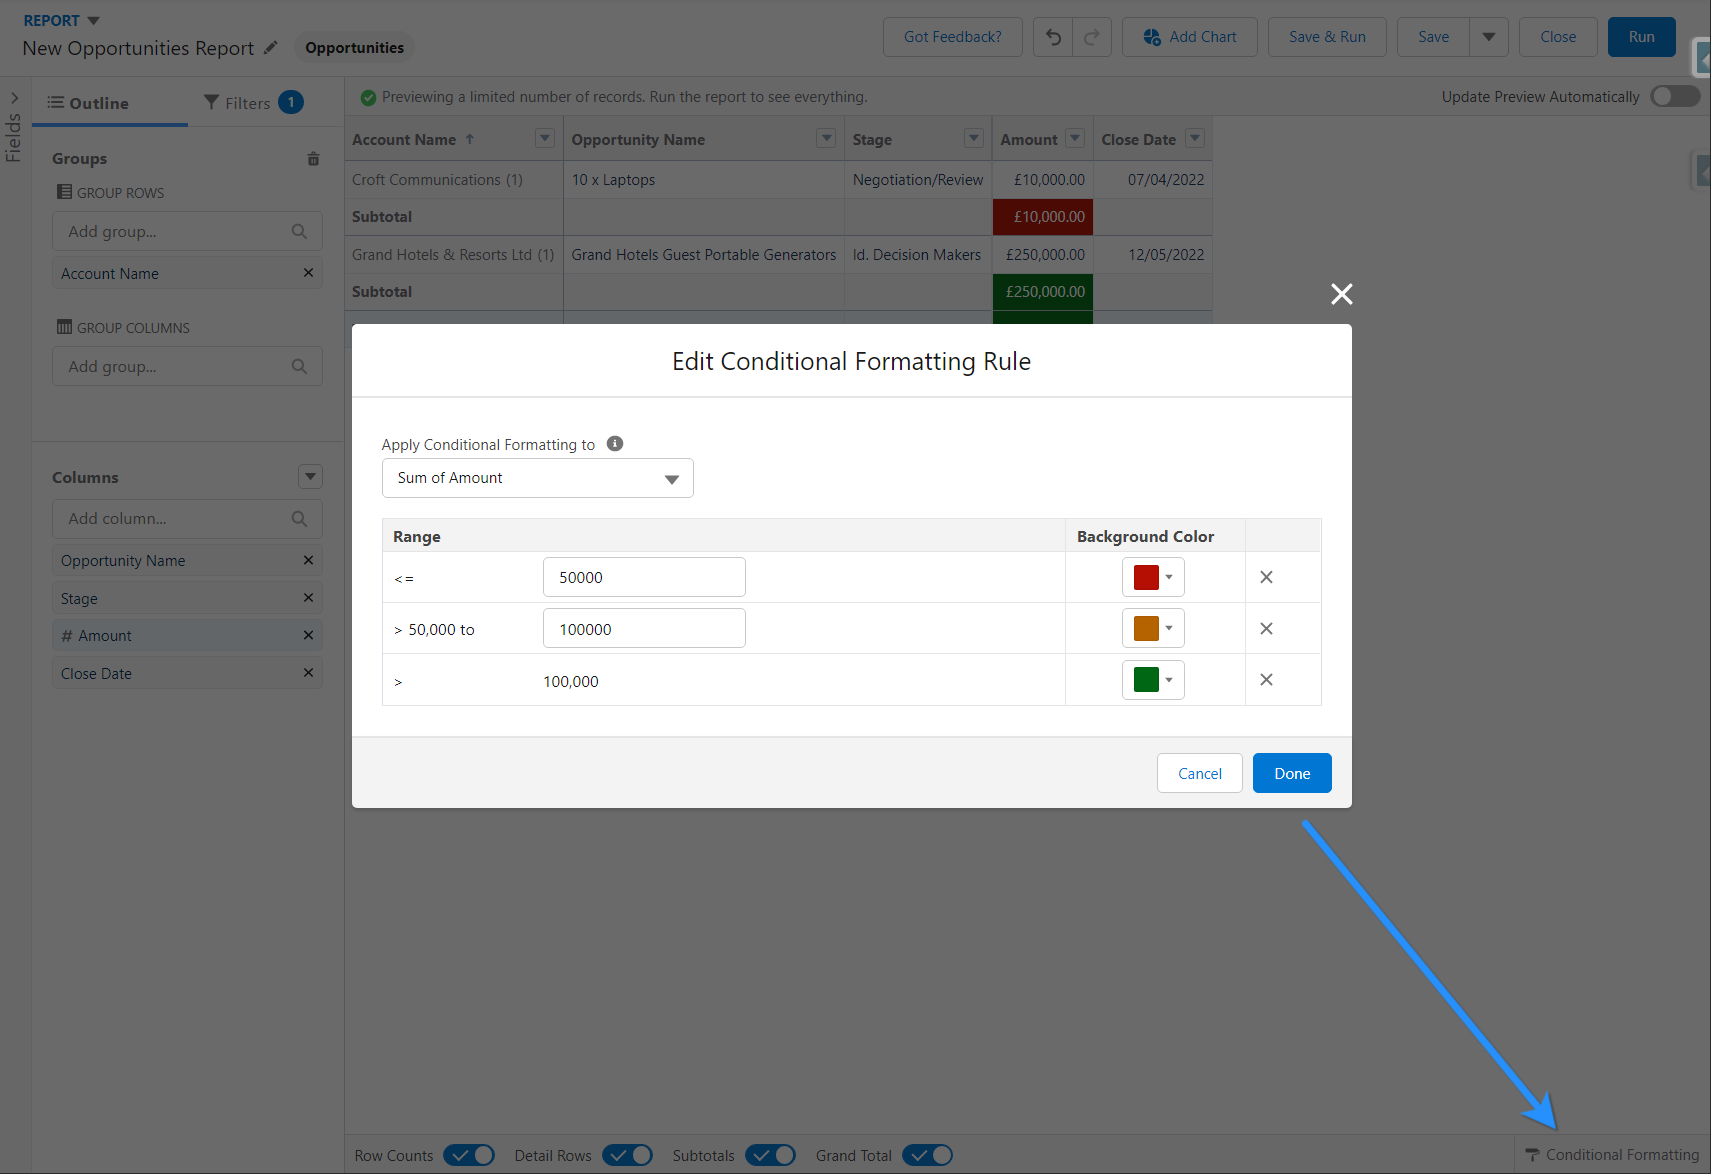Remove Amount column from list
Image resolution: width=1711 pixels, height=1174 pixels.
pyautogui.click(x=308, y=635)
